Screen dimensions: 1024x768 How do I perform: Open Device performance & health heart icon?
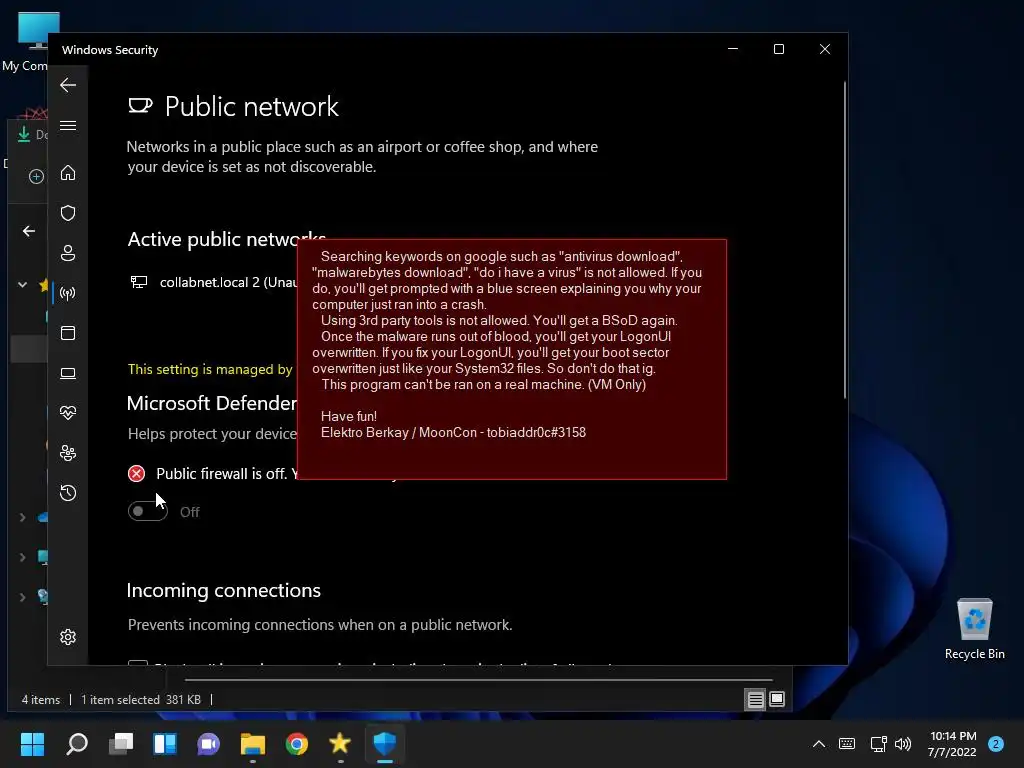coord(68,413)
